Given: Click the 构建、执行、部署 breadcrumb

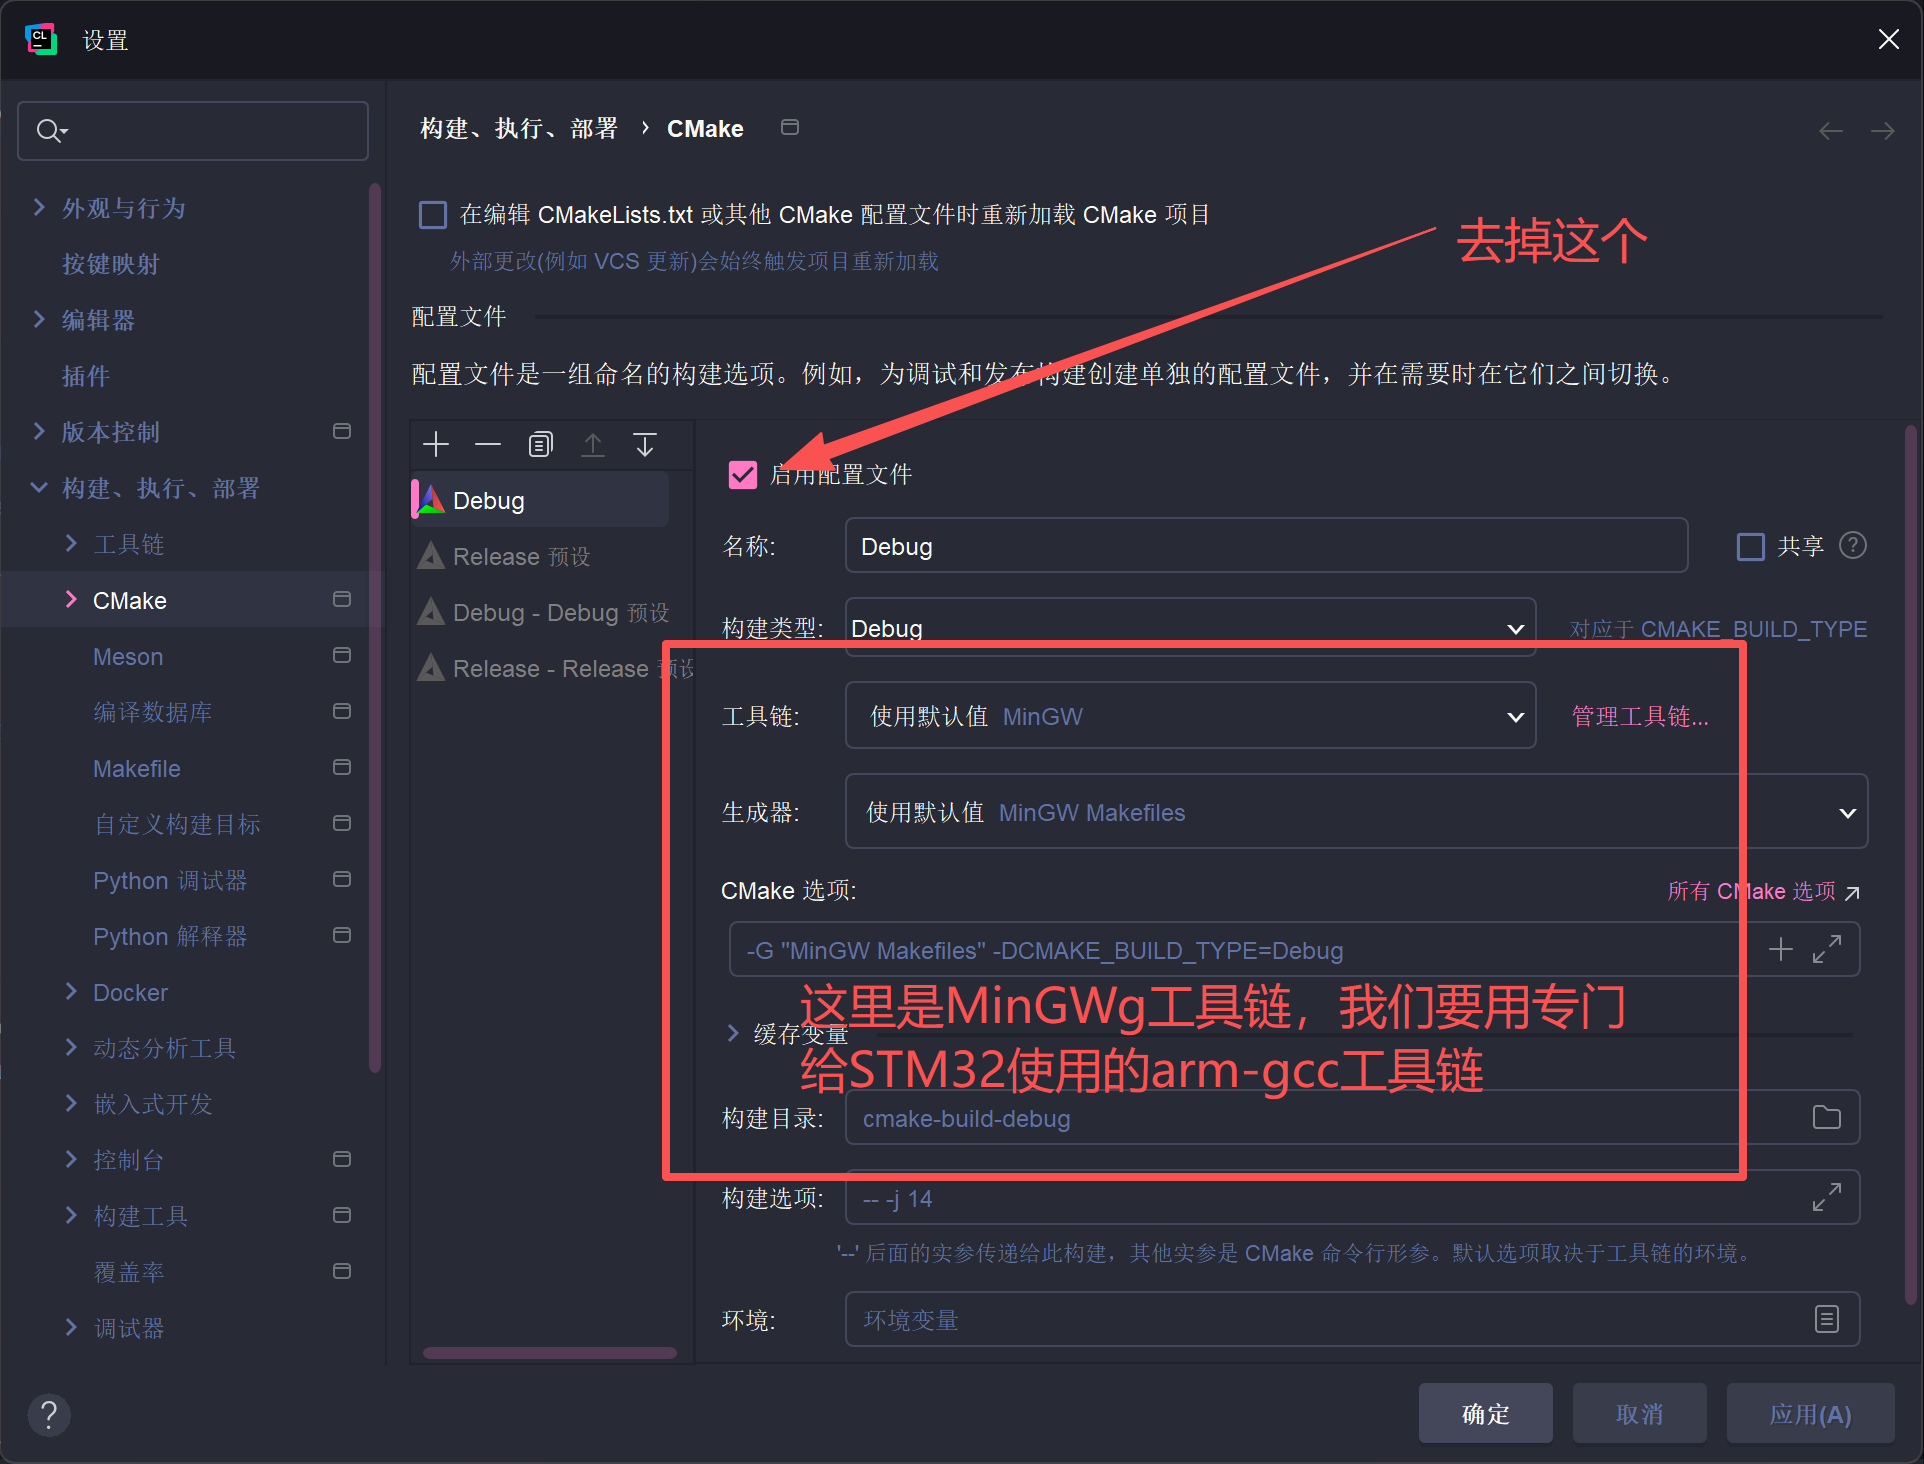Looking at the screenshot, I should (x=519, y=129).
